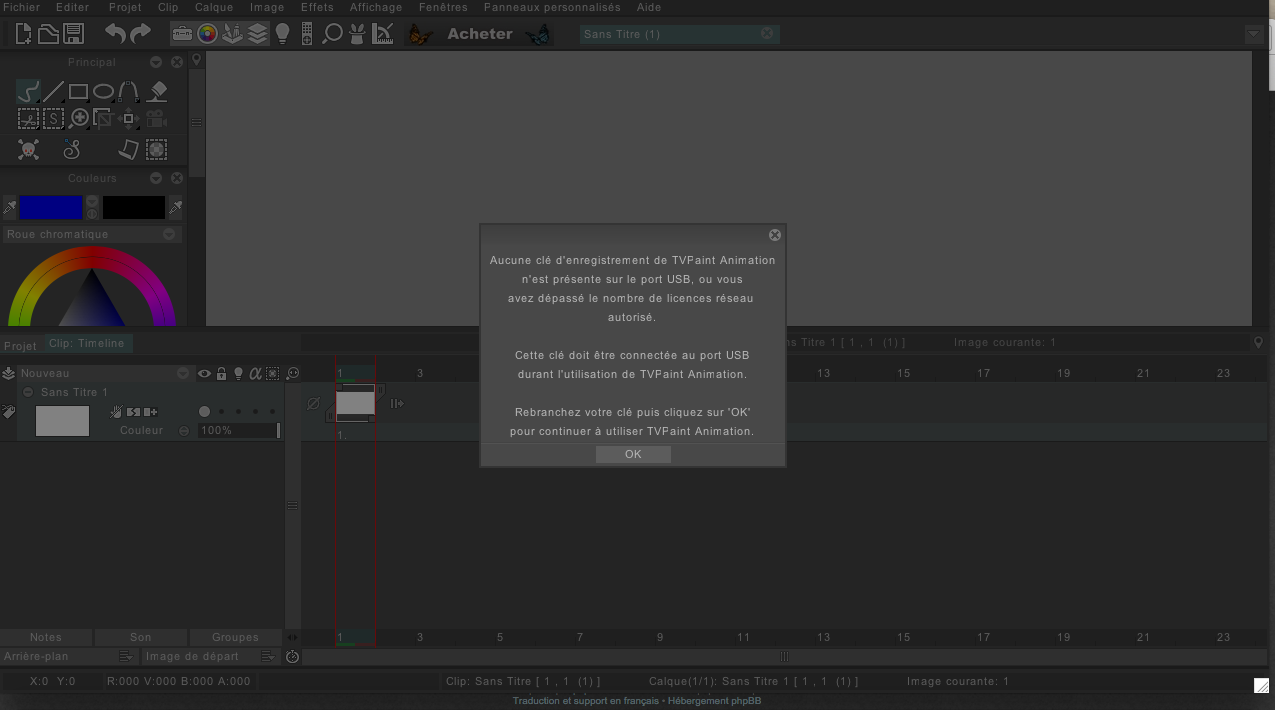Click OK in the USB key dialog
This screenshot has width=1275, height=710.
633,454
